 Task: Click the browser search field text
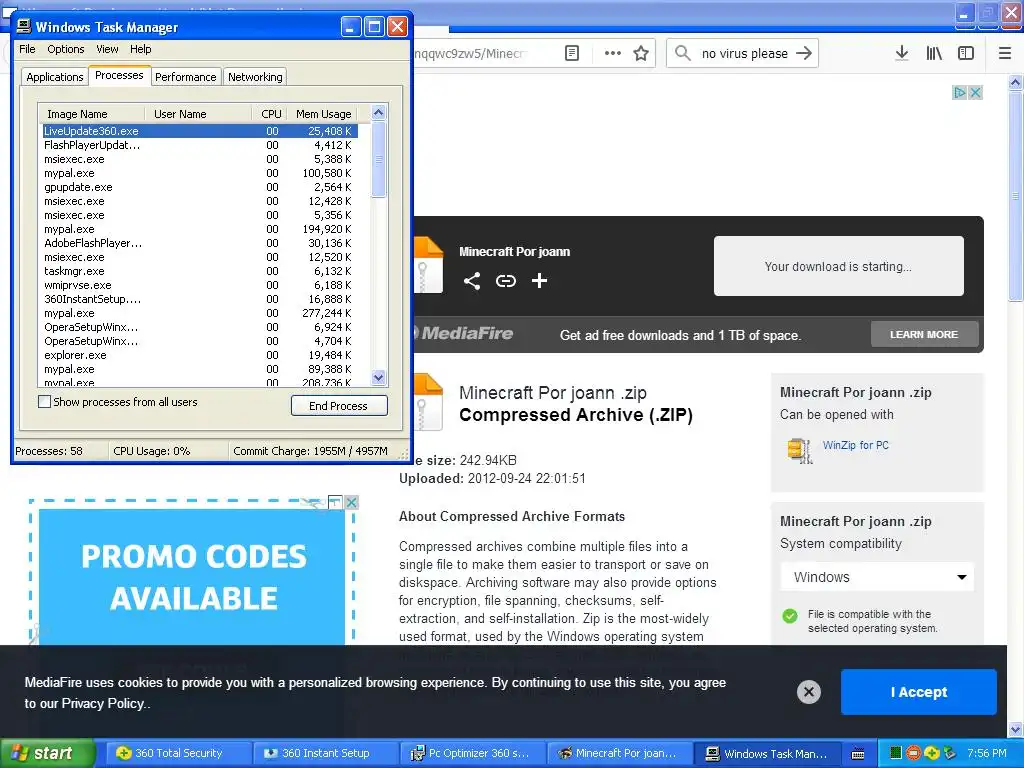click(x=744, y=54)
